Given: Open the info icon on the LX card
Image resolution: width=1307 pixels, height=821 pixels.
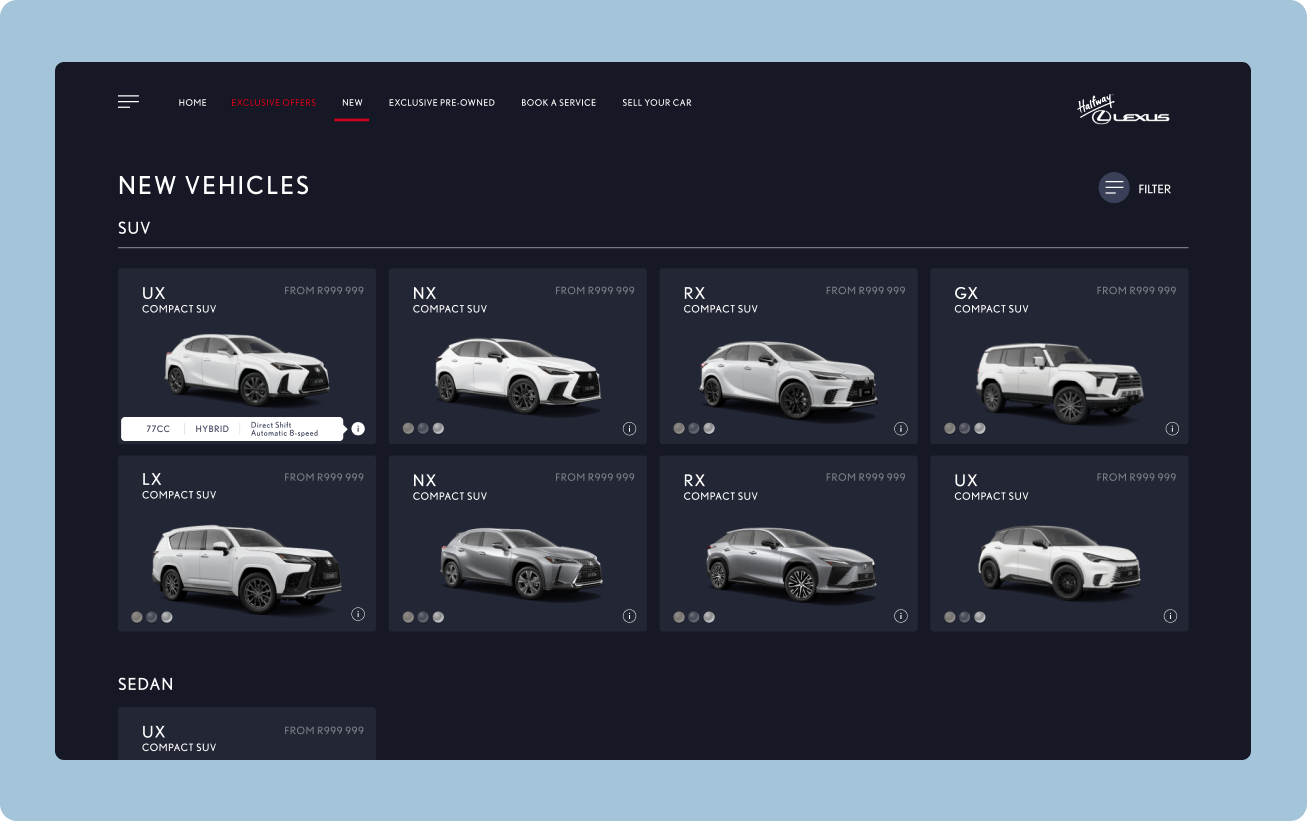Looking at the screenshot, I should pyautogui.click(x=358, y=614).
